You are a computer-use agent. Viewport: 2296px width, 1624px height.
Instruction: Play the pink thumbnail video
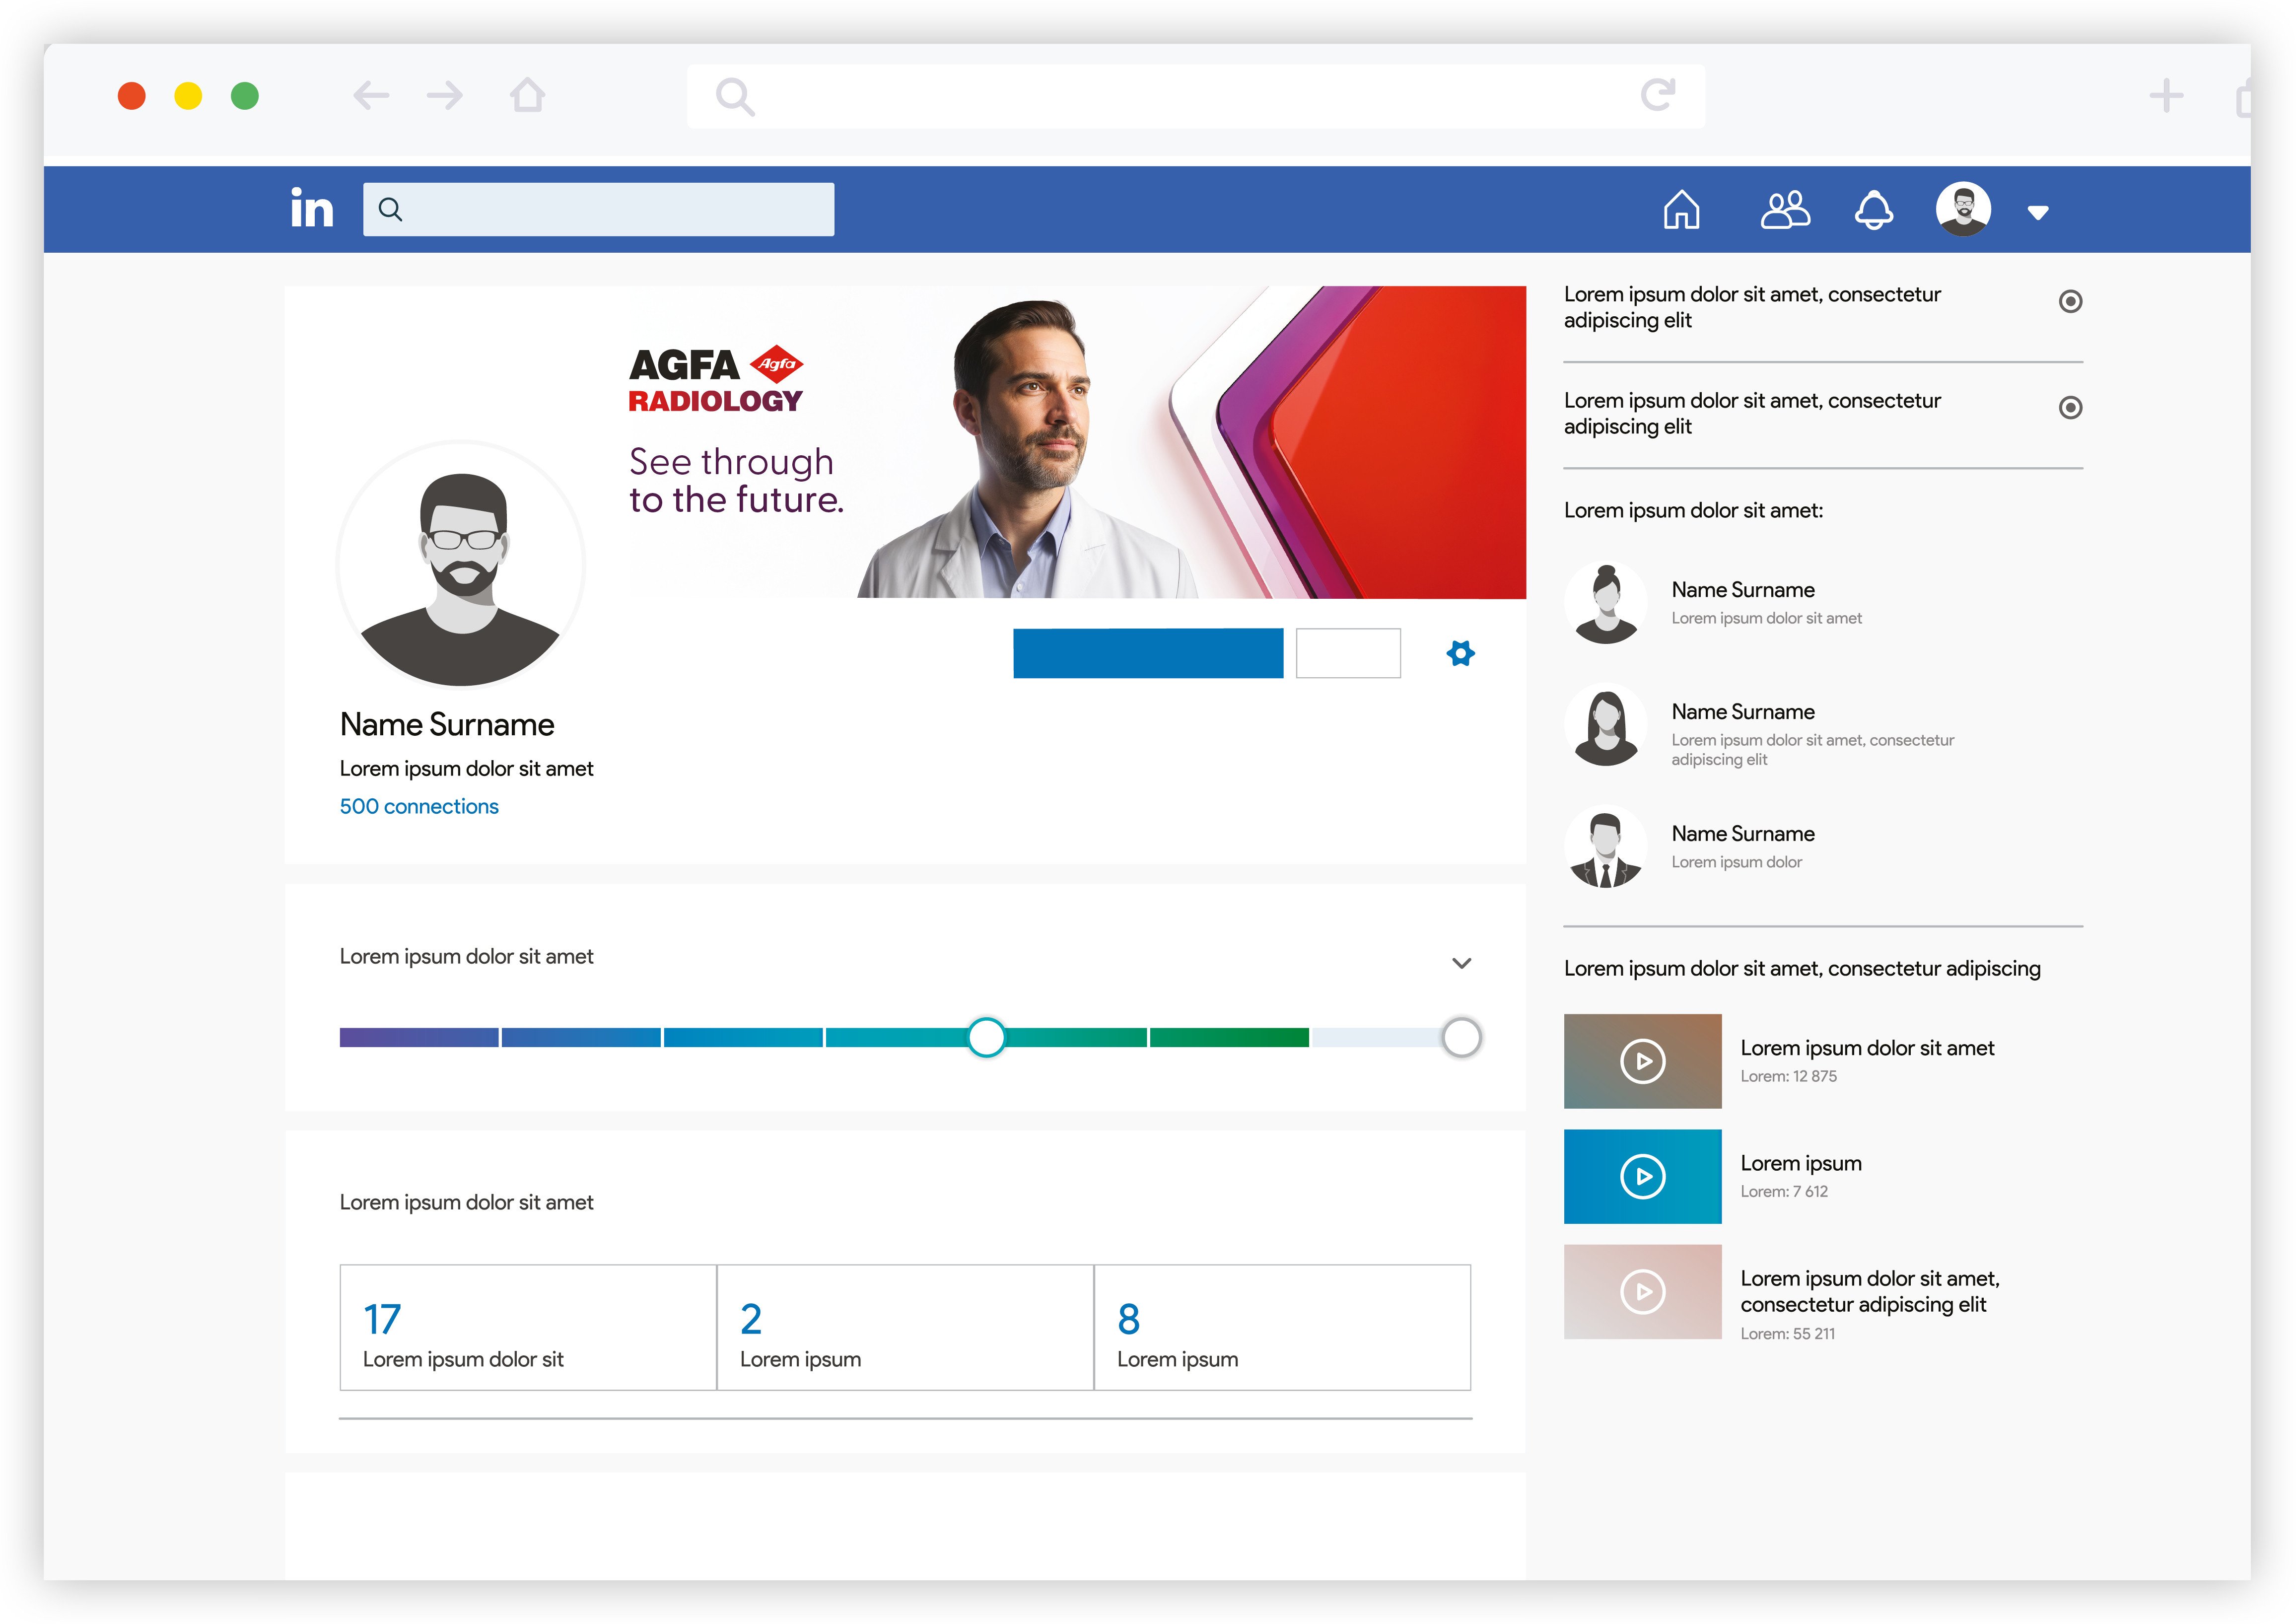[1642, 1291]
